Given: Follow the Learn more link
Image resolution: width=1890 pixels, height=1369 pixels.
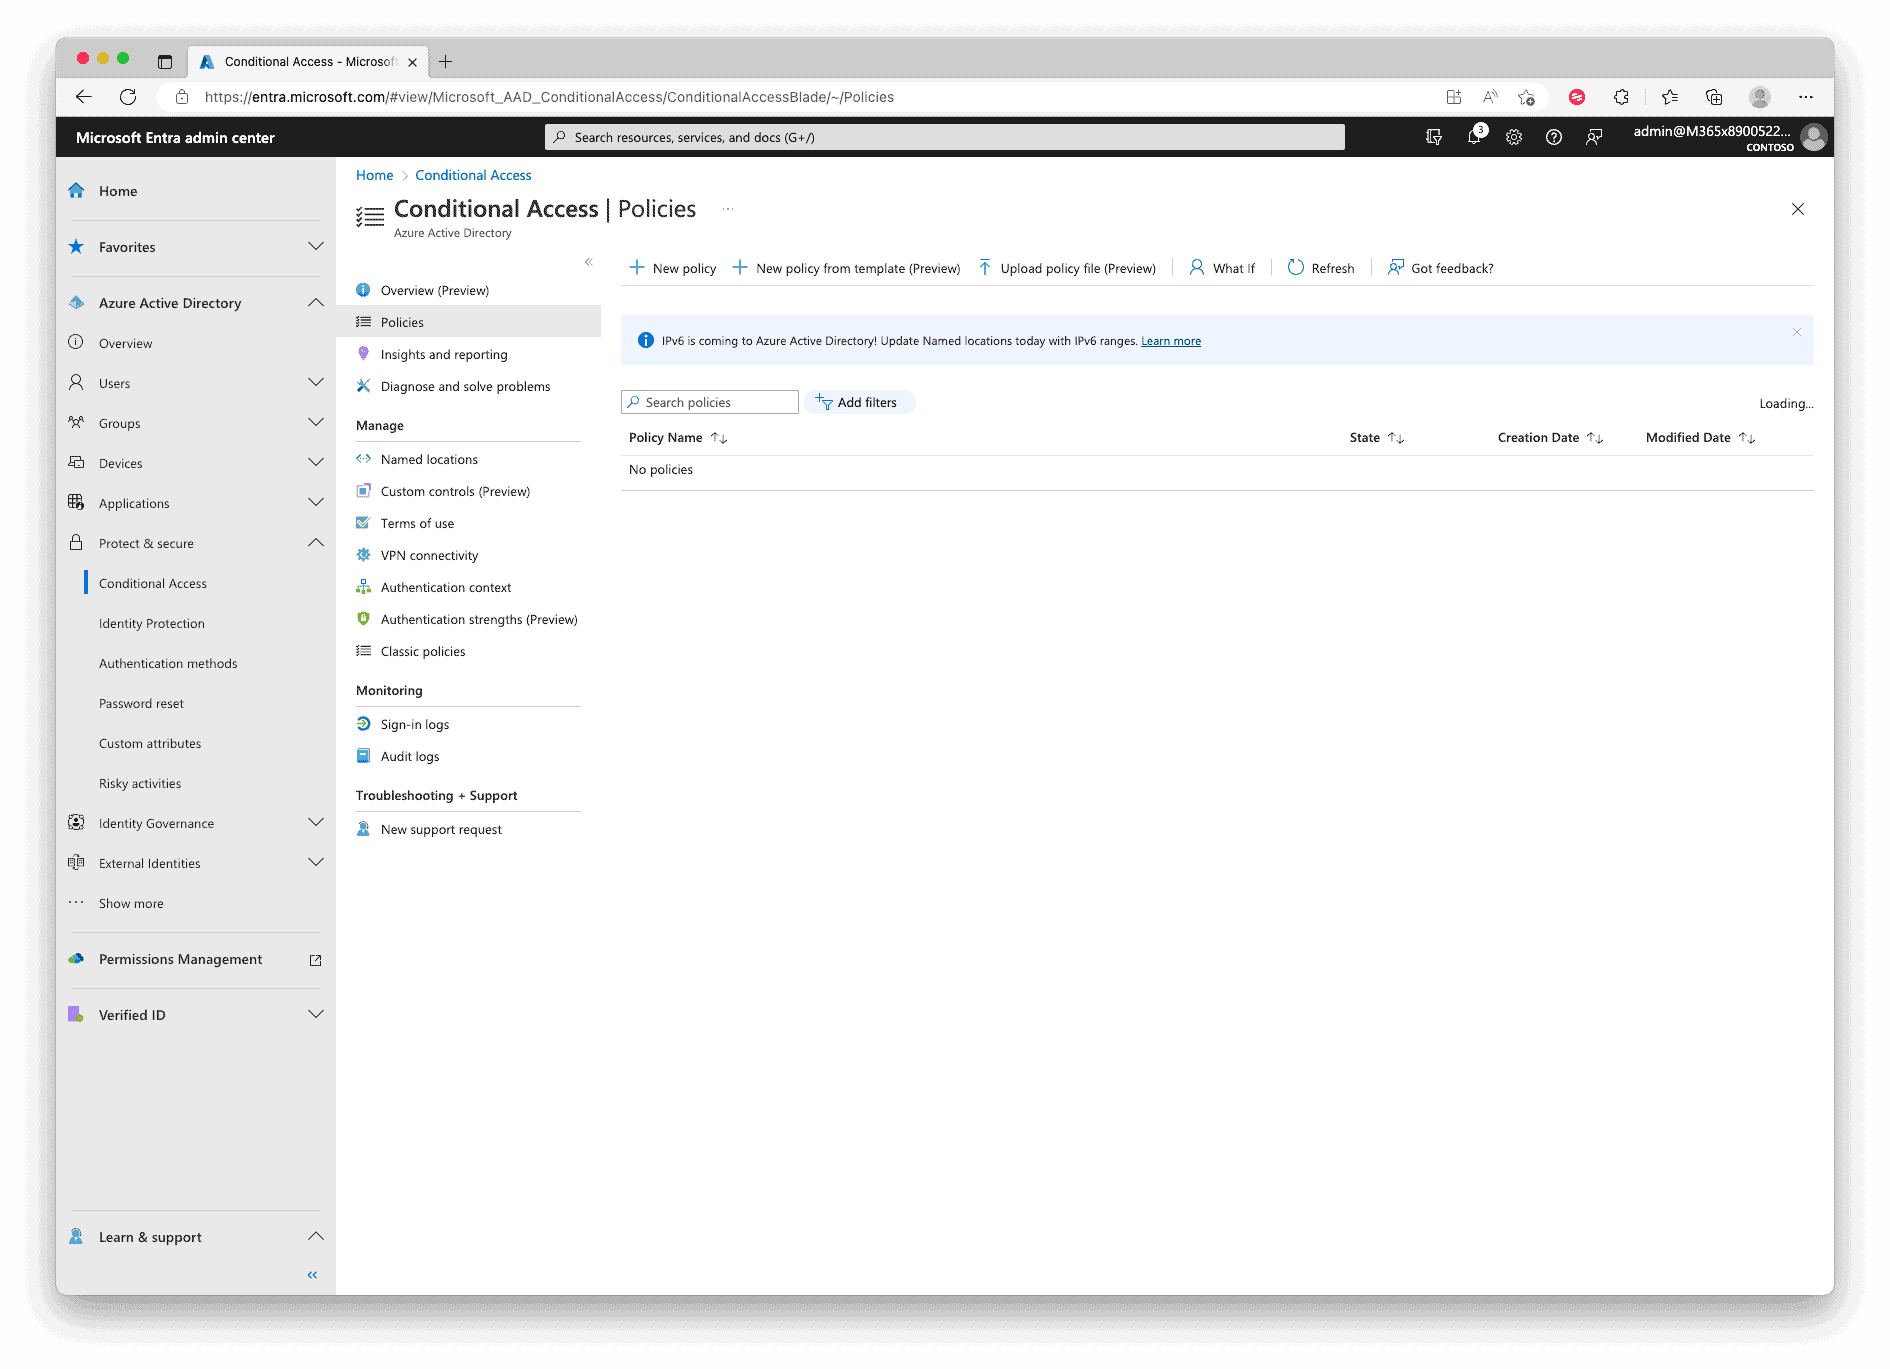Looking at the screenshot, I should [x=1170, y=341].
